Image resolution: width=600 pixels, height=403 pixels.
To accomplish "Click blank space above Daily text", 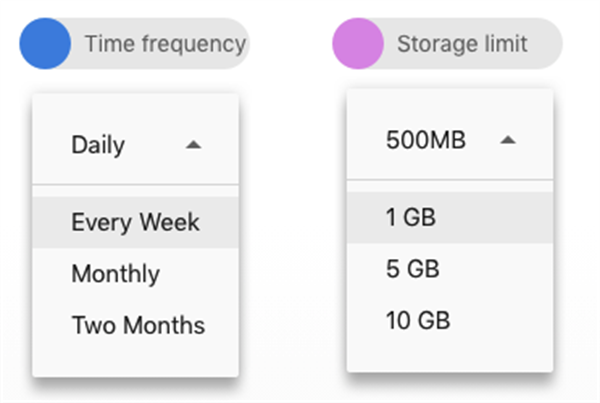I will click(x=135, y=113).
